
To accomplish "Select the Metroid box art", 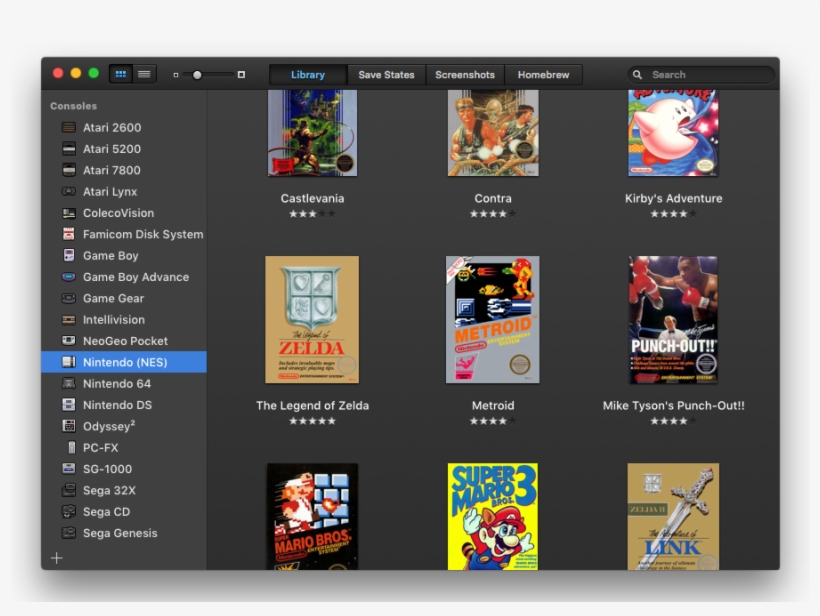I will coord(492,320).
